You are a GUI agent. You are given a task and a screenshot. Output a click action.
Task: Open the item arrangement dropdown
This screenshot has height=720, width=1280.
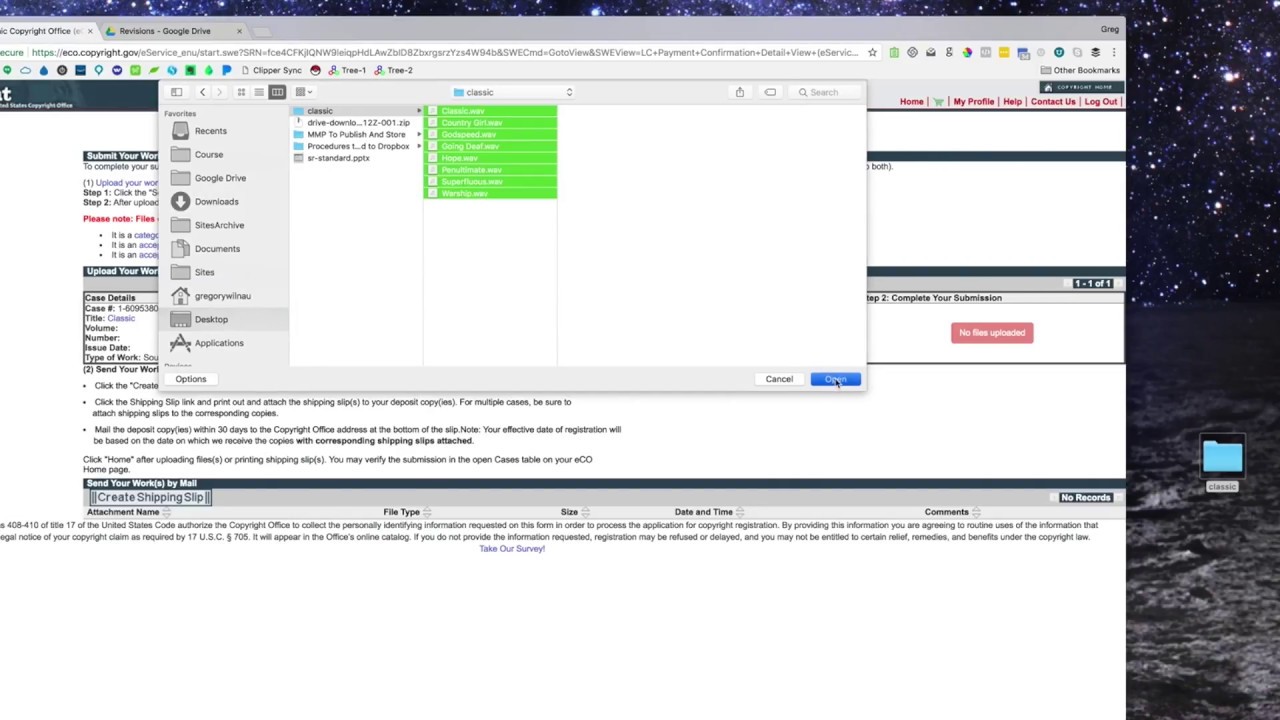pos(303,92)
